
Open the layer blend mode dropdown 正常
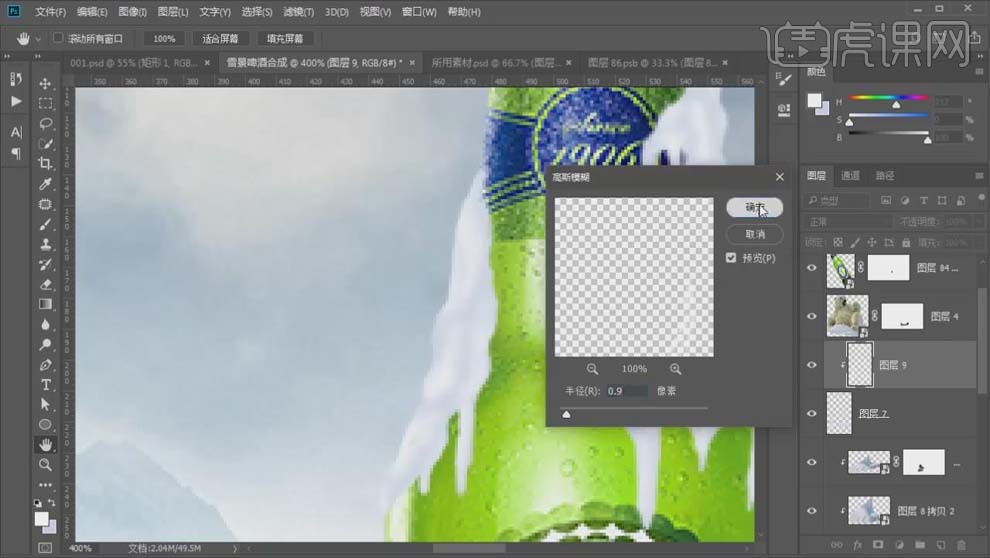pos(845,221)
